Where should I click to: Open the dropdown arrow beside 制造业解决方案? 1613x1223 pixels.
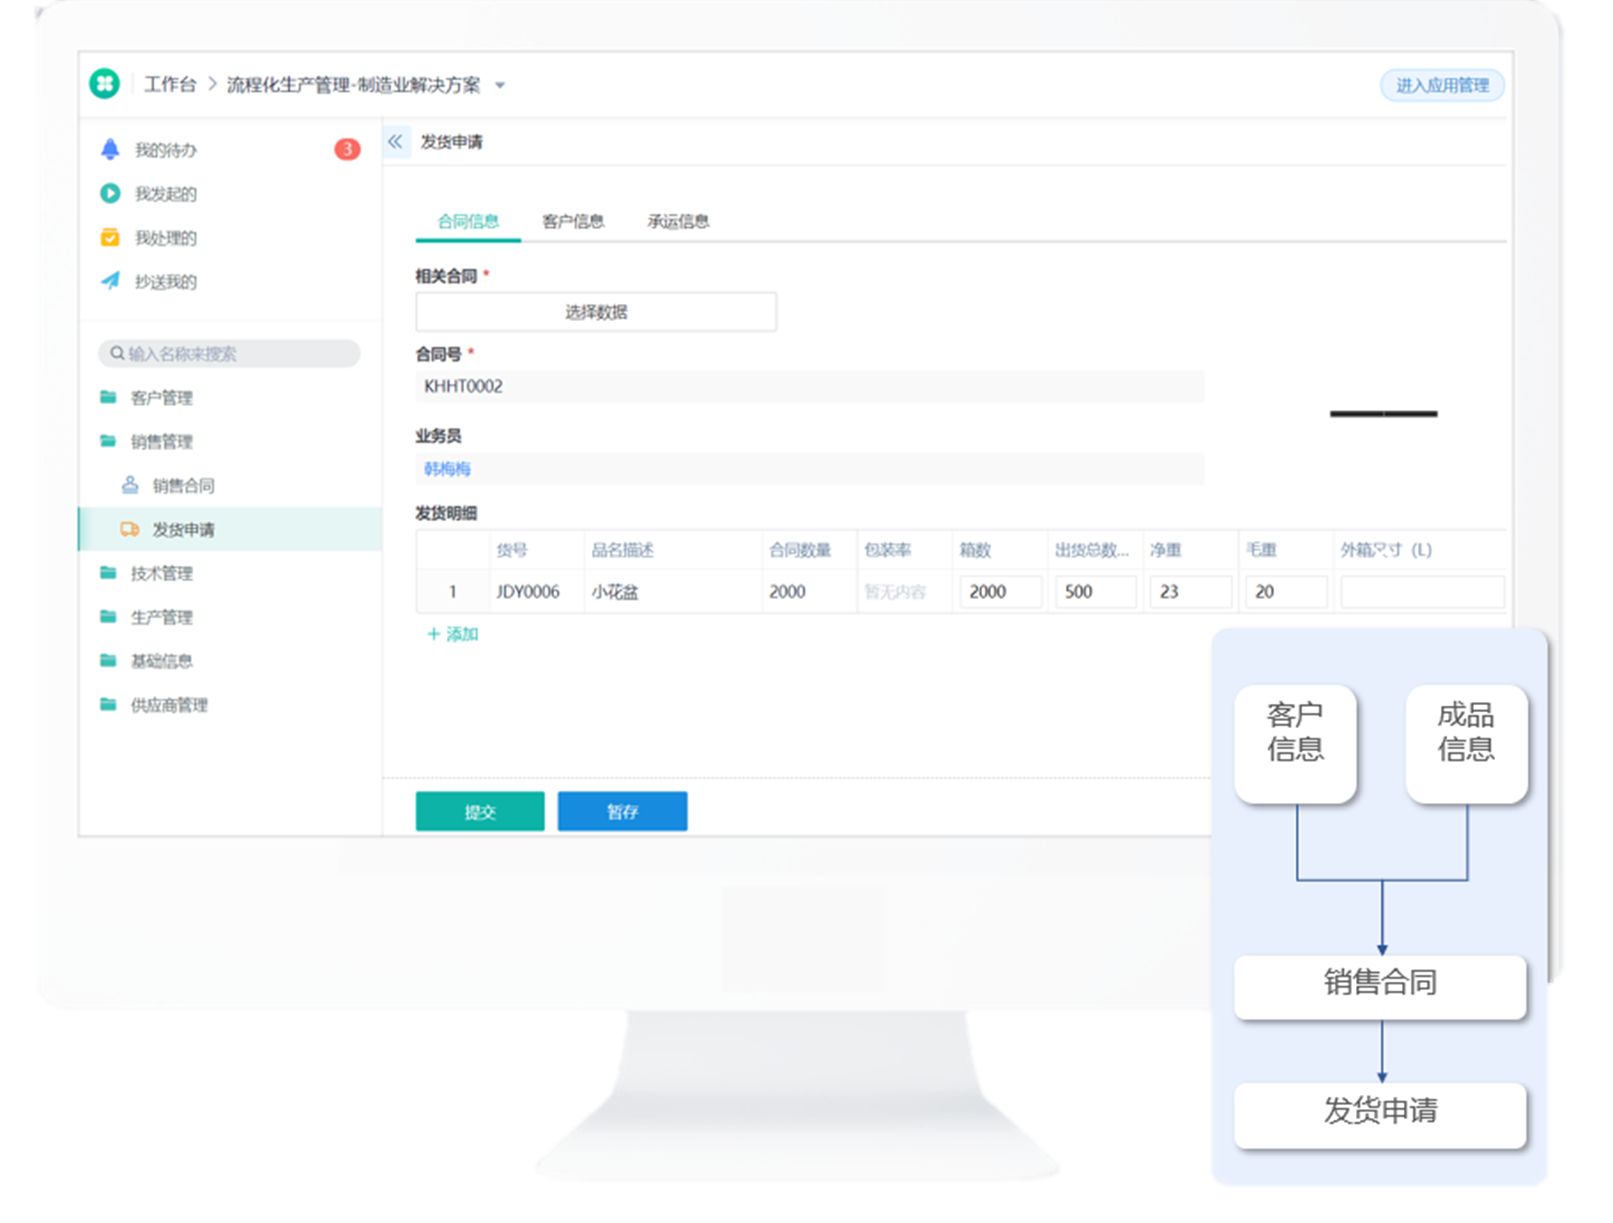pos(501,85)
